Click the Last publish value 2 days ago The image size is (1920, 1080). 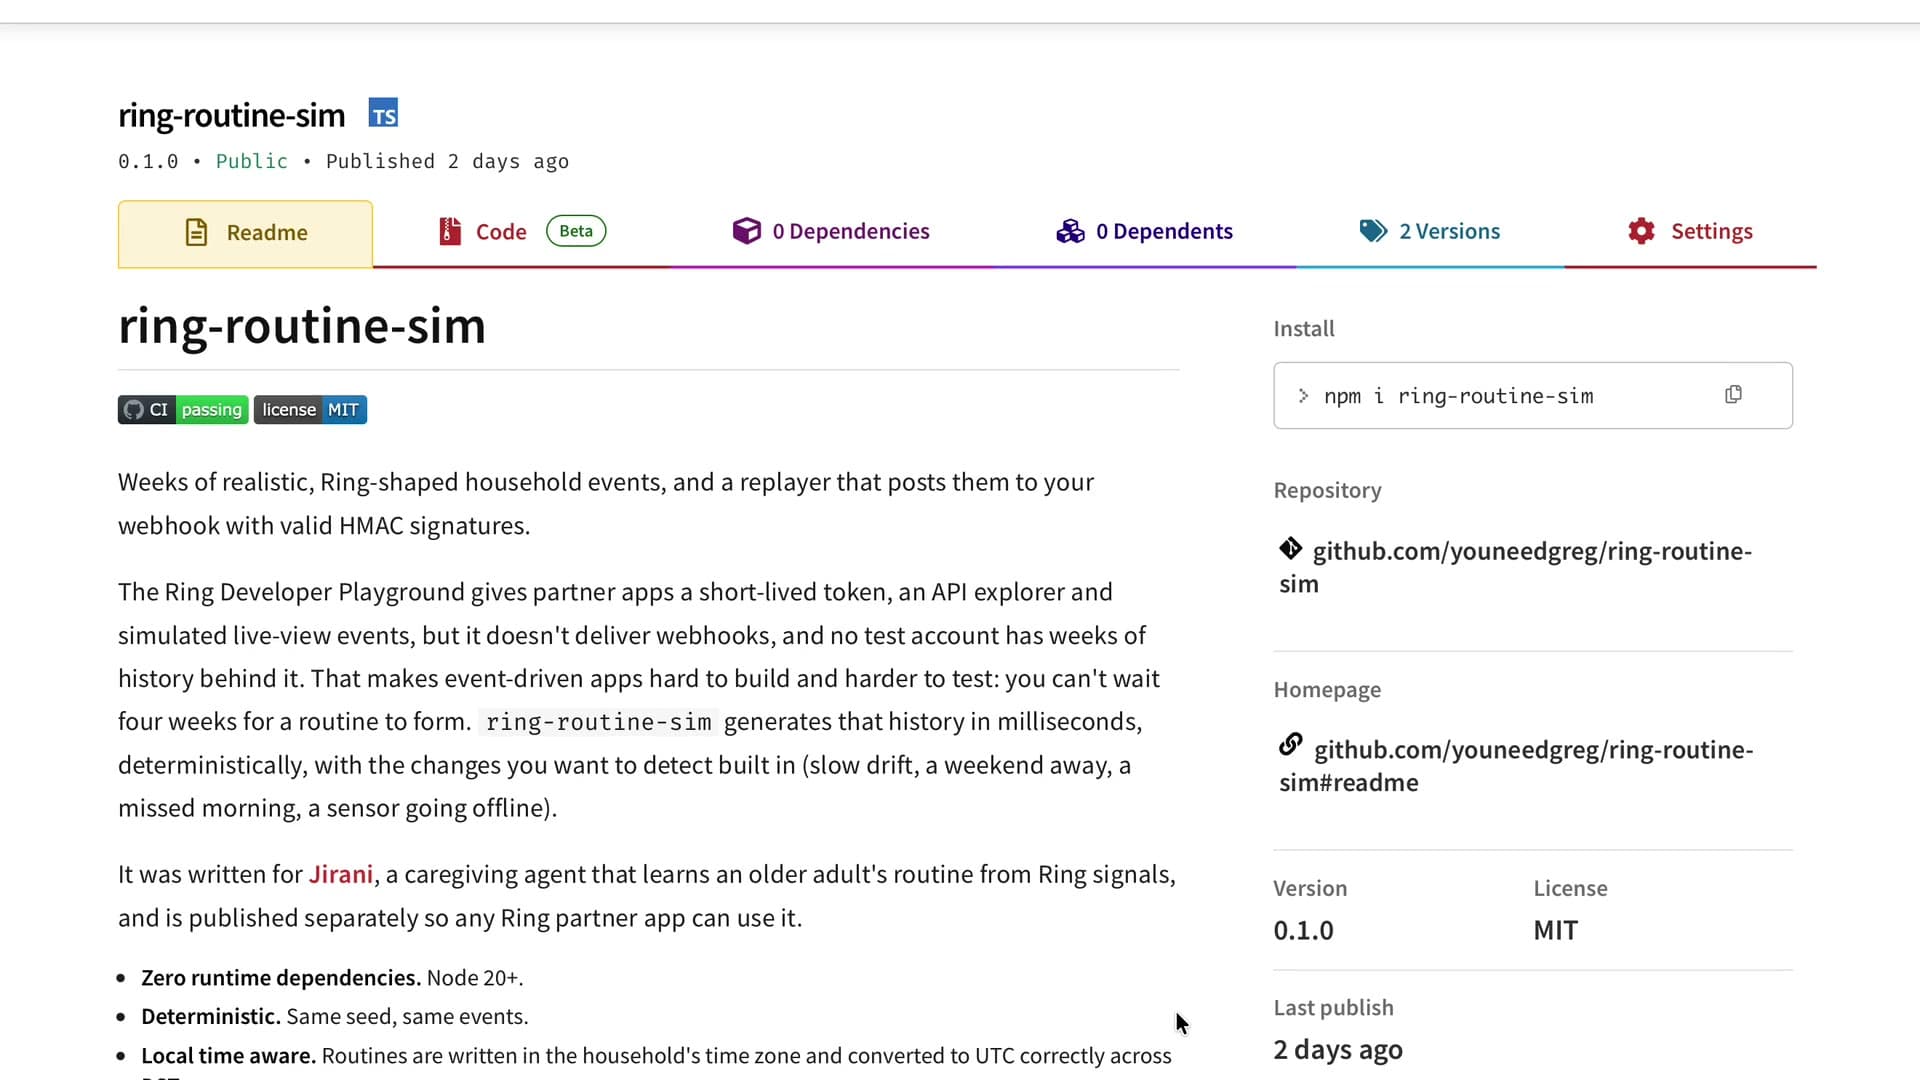(1338, 1050)
